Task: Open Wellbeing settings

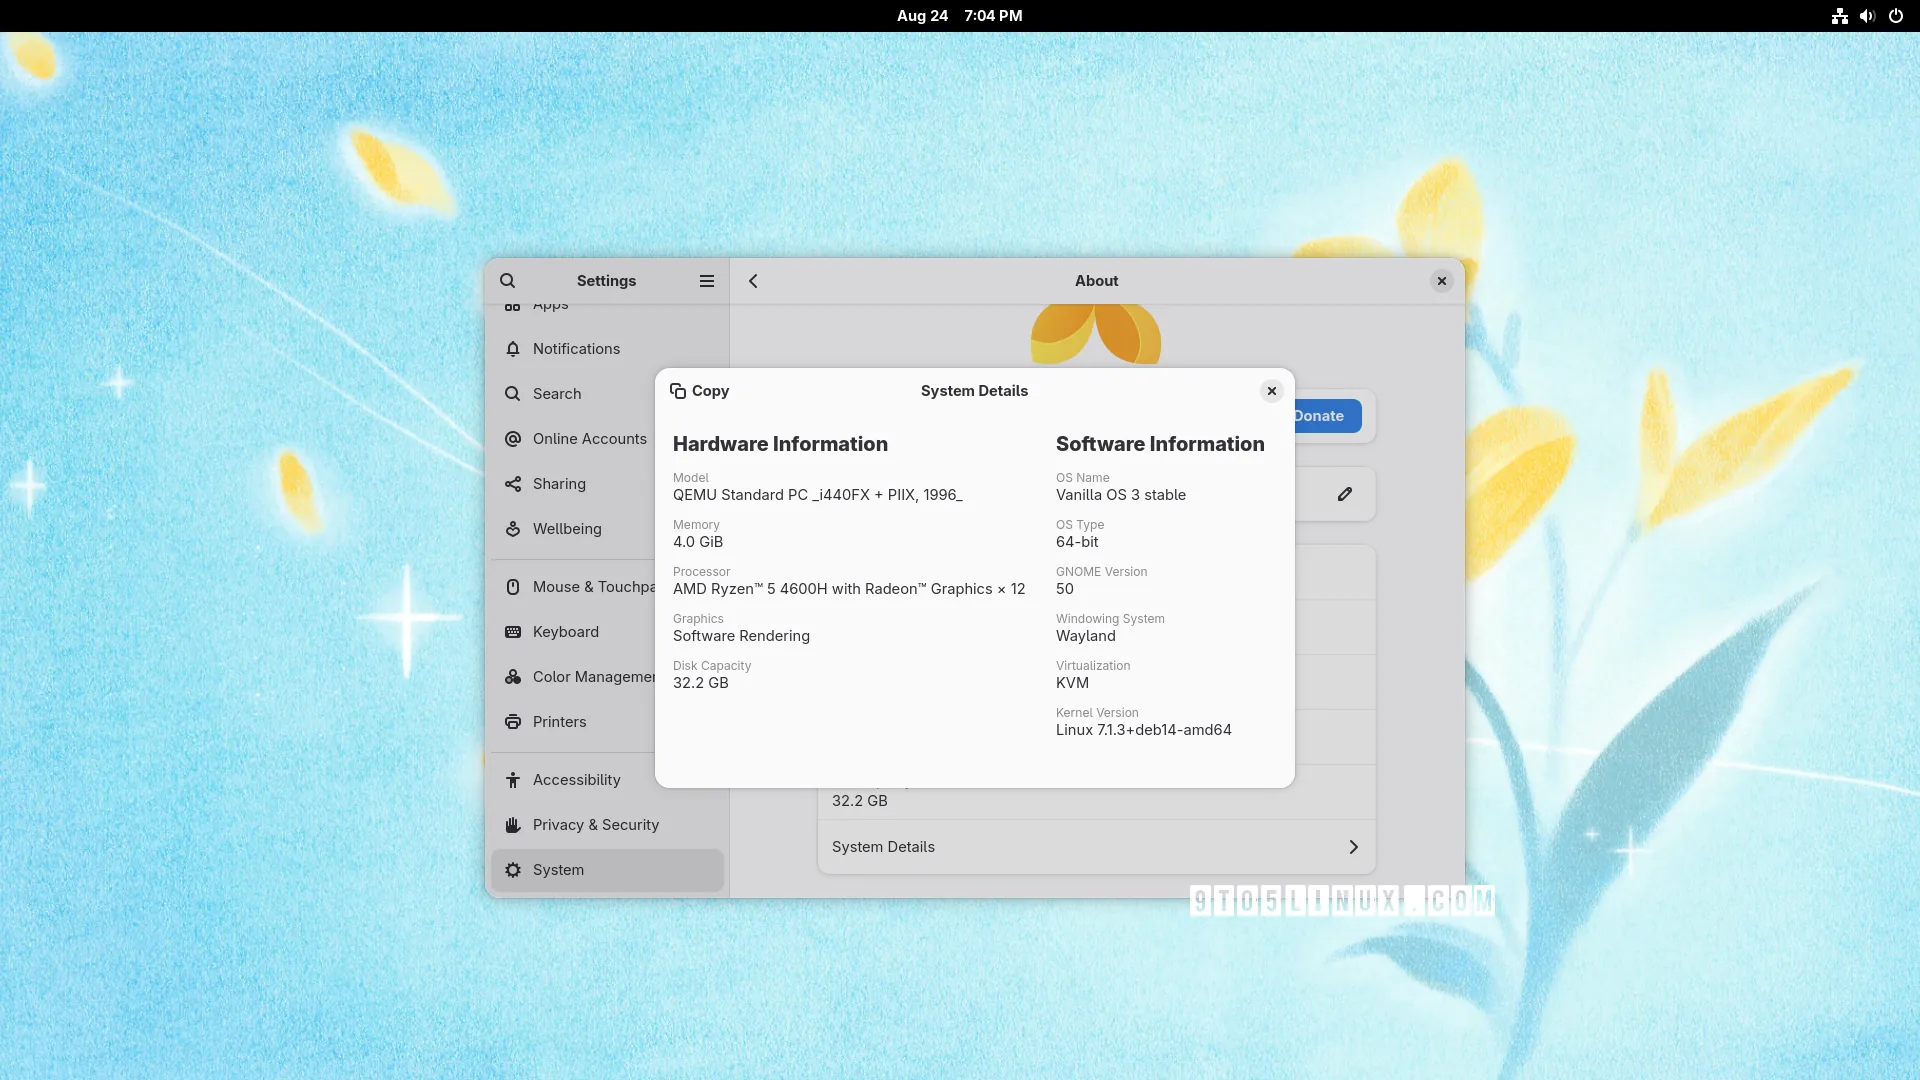Action: [575, 529]
